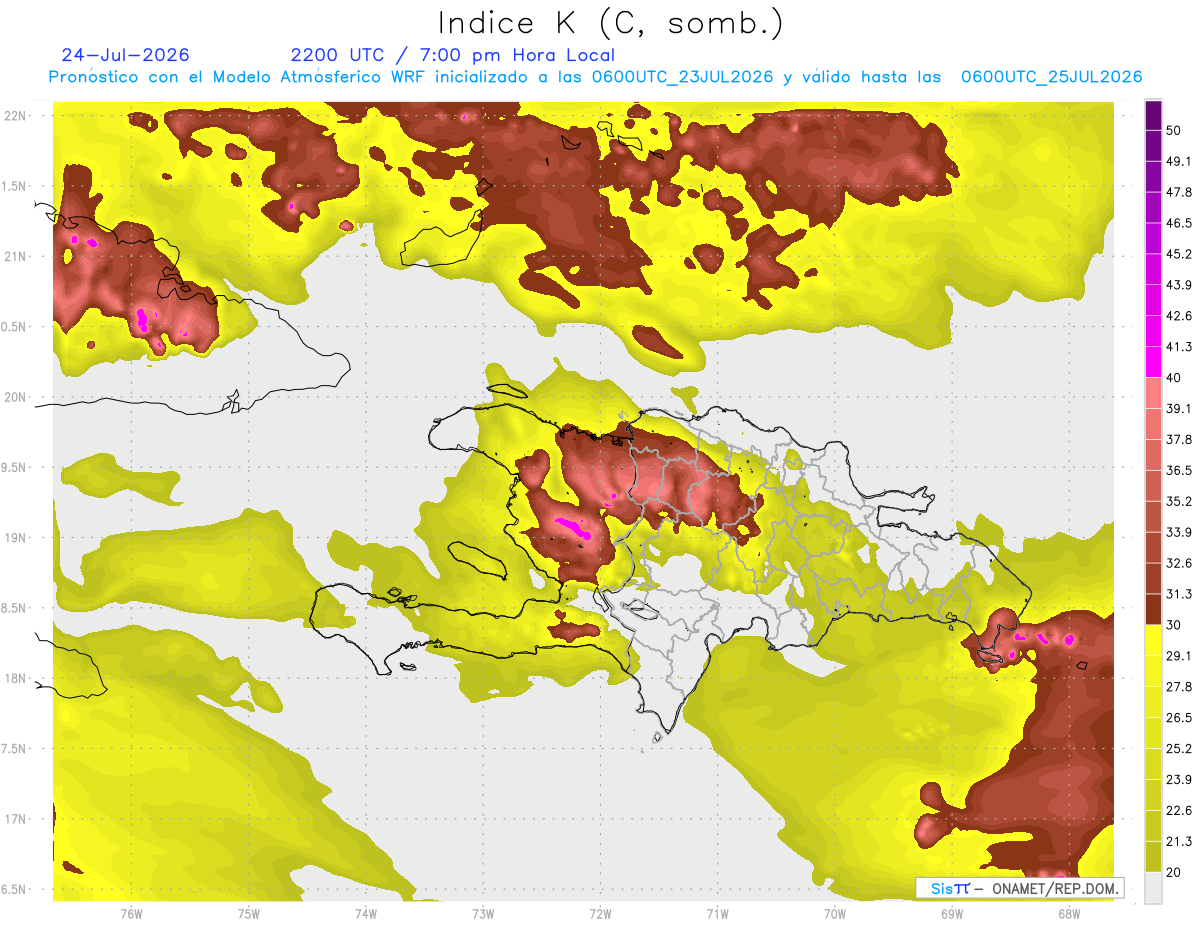Click the color scale value "25.2"
The width and height of the screenshot is (1200, 927).
pyautogui.click(x=1179, y=748)
